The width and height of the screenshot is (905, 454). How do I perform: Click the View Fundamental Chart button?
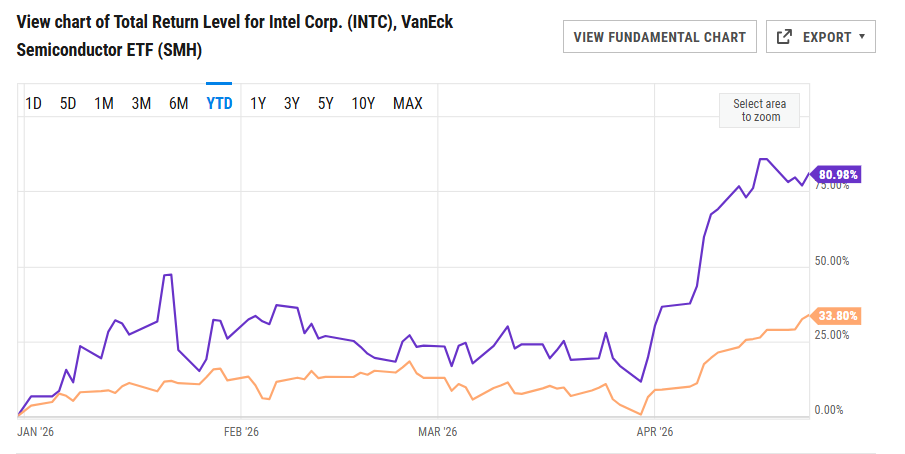[x=659, y=37]
